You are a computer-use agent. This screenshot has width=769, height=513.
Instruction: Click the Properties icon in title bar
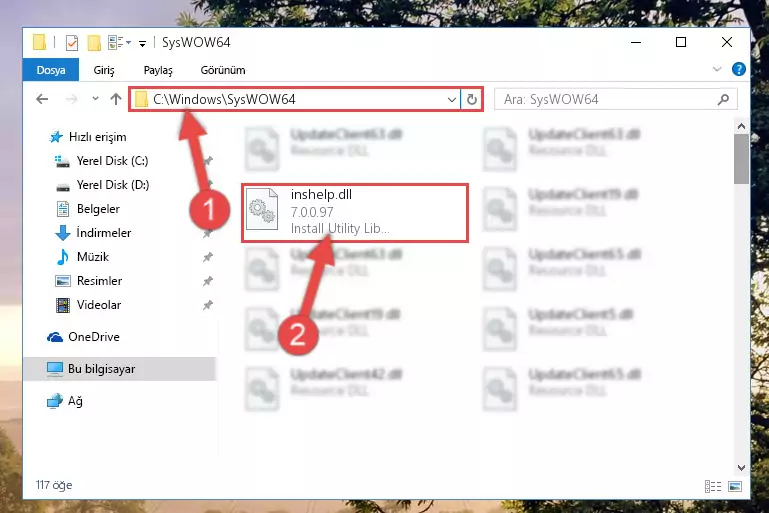pos(72,43)
